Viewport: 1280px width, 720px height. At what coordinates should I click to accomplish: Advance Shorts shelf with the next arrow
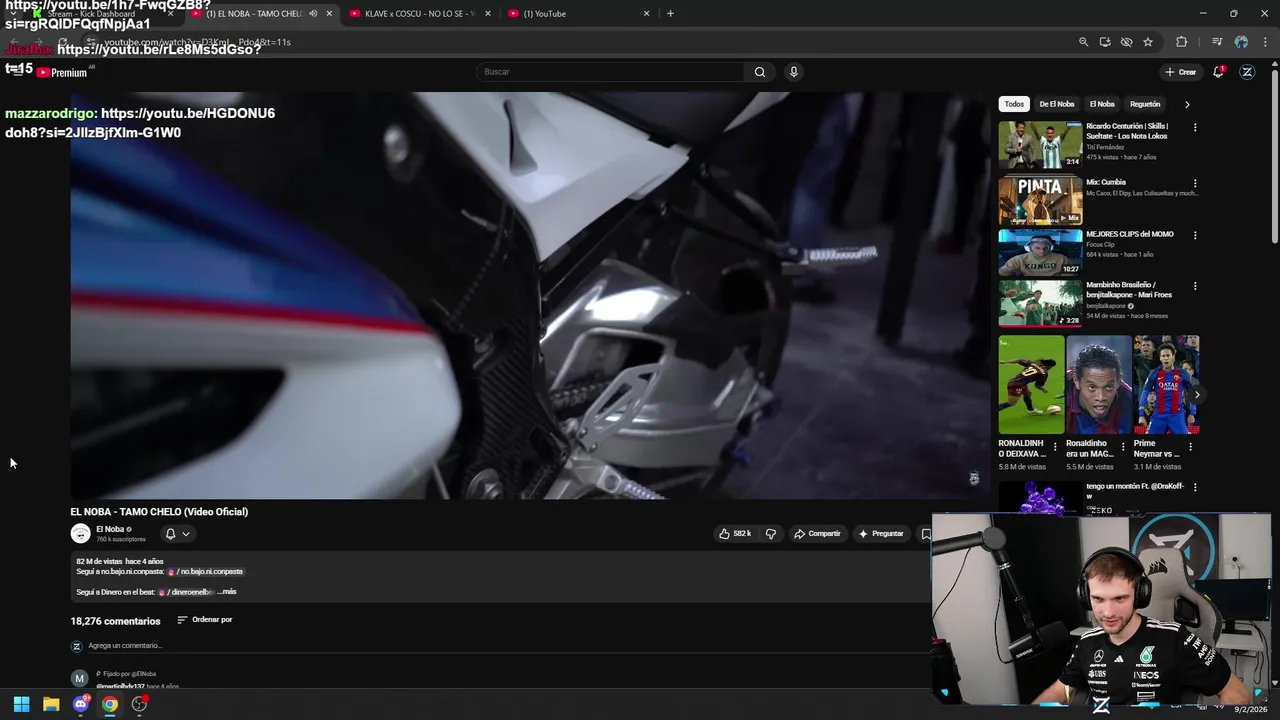coord(1196,395)
